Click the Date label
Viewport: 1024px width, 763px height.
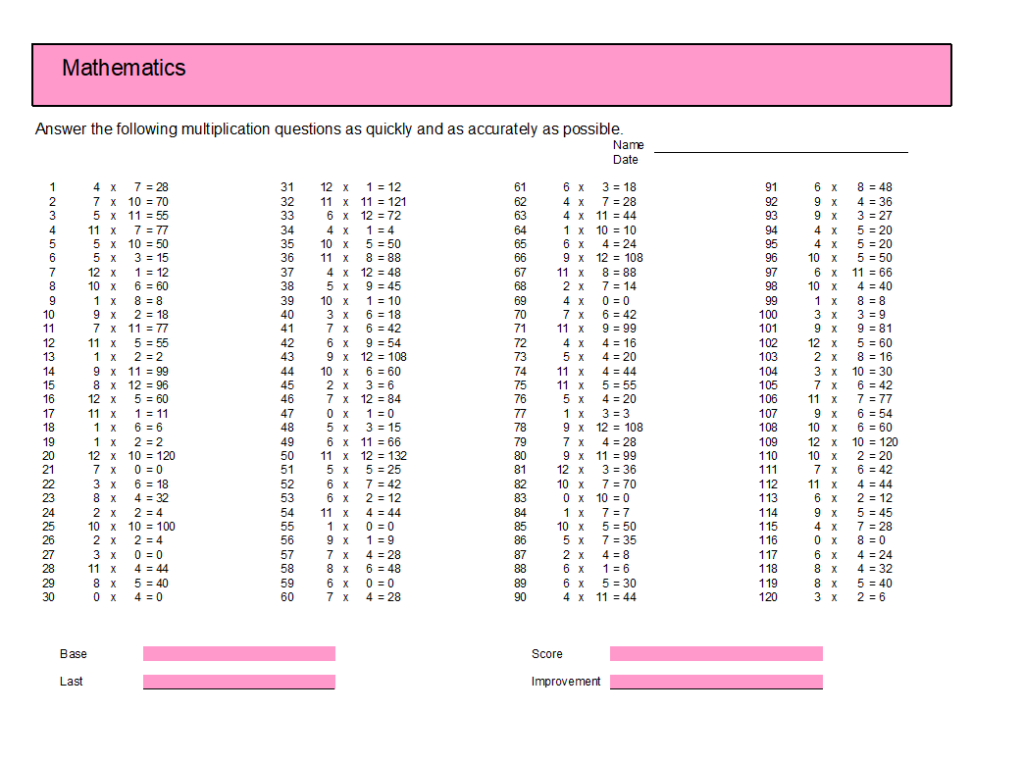625,160
